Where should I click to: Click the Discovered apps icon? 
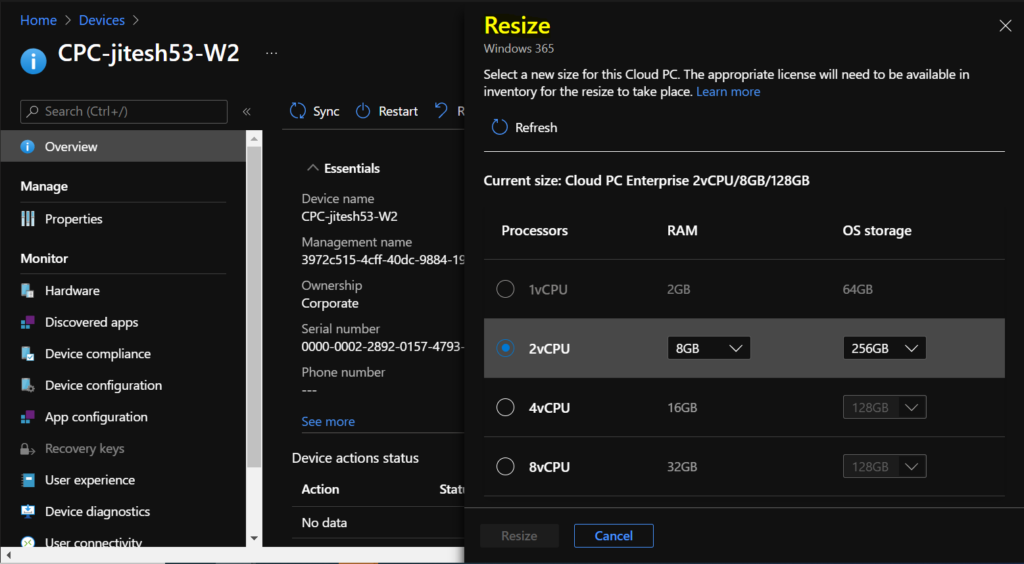click(x=27, y=322)
